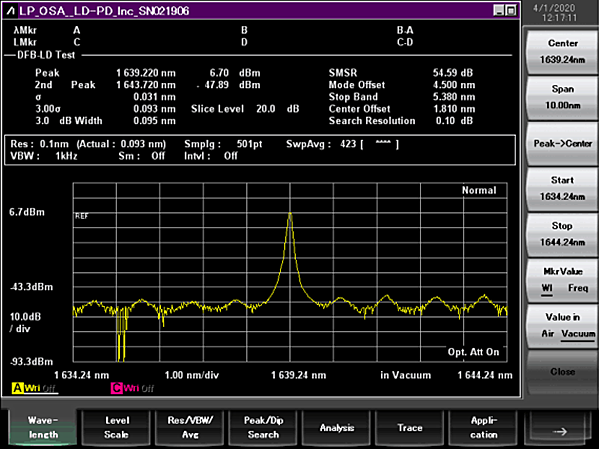600x450 pixels.
Task: Maximize the LP_OSA window
Action: click(x=510, y=10)
